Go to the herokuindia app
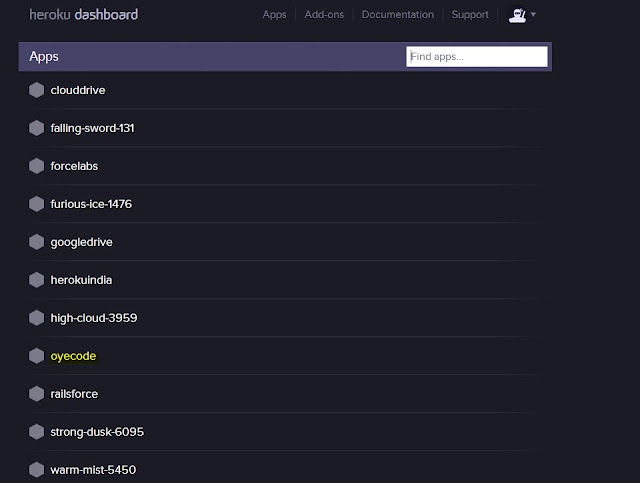 point(81,280)
